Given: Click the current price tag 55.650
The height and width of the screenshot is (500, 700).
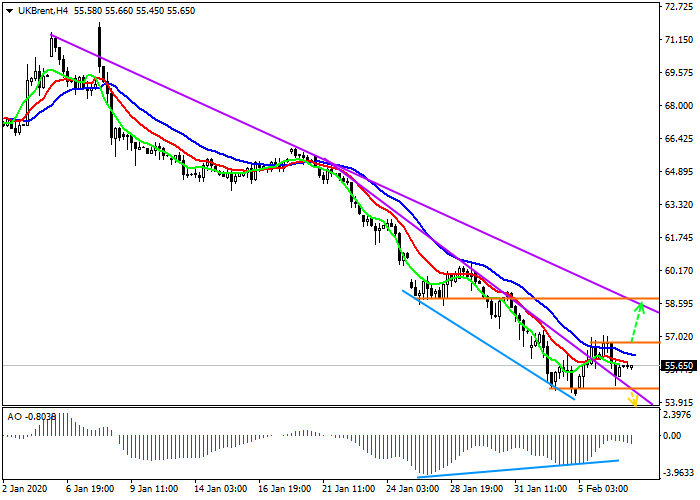Looking at the screenshot, I should point(678,366).
